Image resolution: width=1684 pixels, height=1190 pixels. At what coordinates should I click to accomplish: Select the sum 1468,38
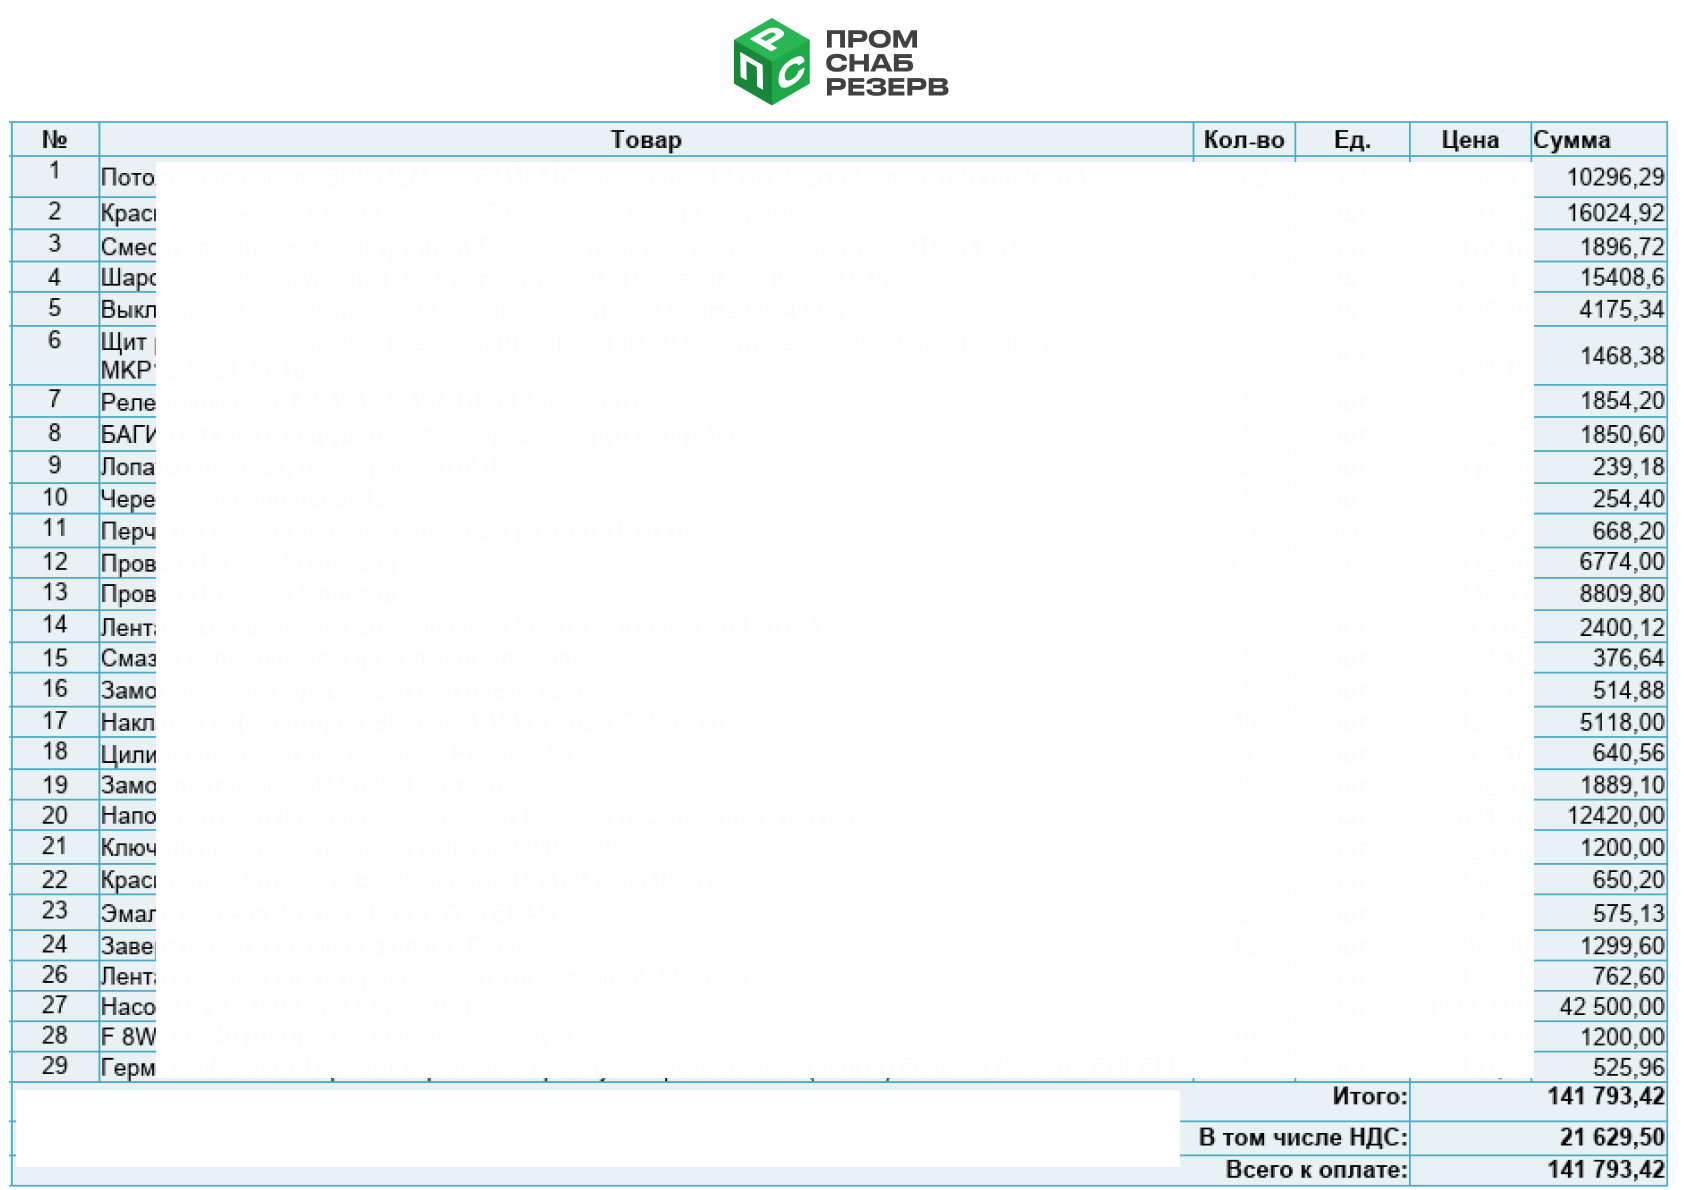(x=1622, y=356)
